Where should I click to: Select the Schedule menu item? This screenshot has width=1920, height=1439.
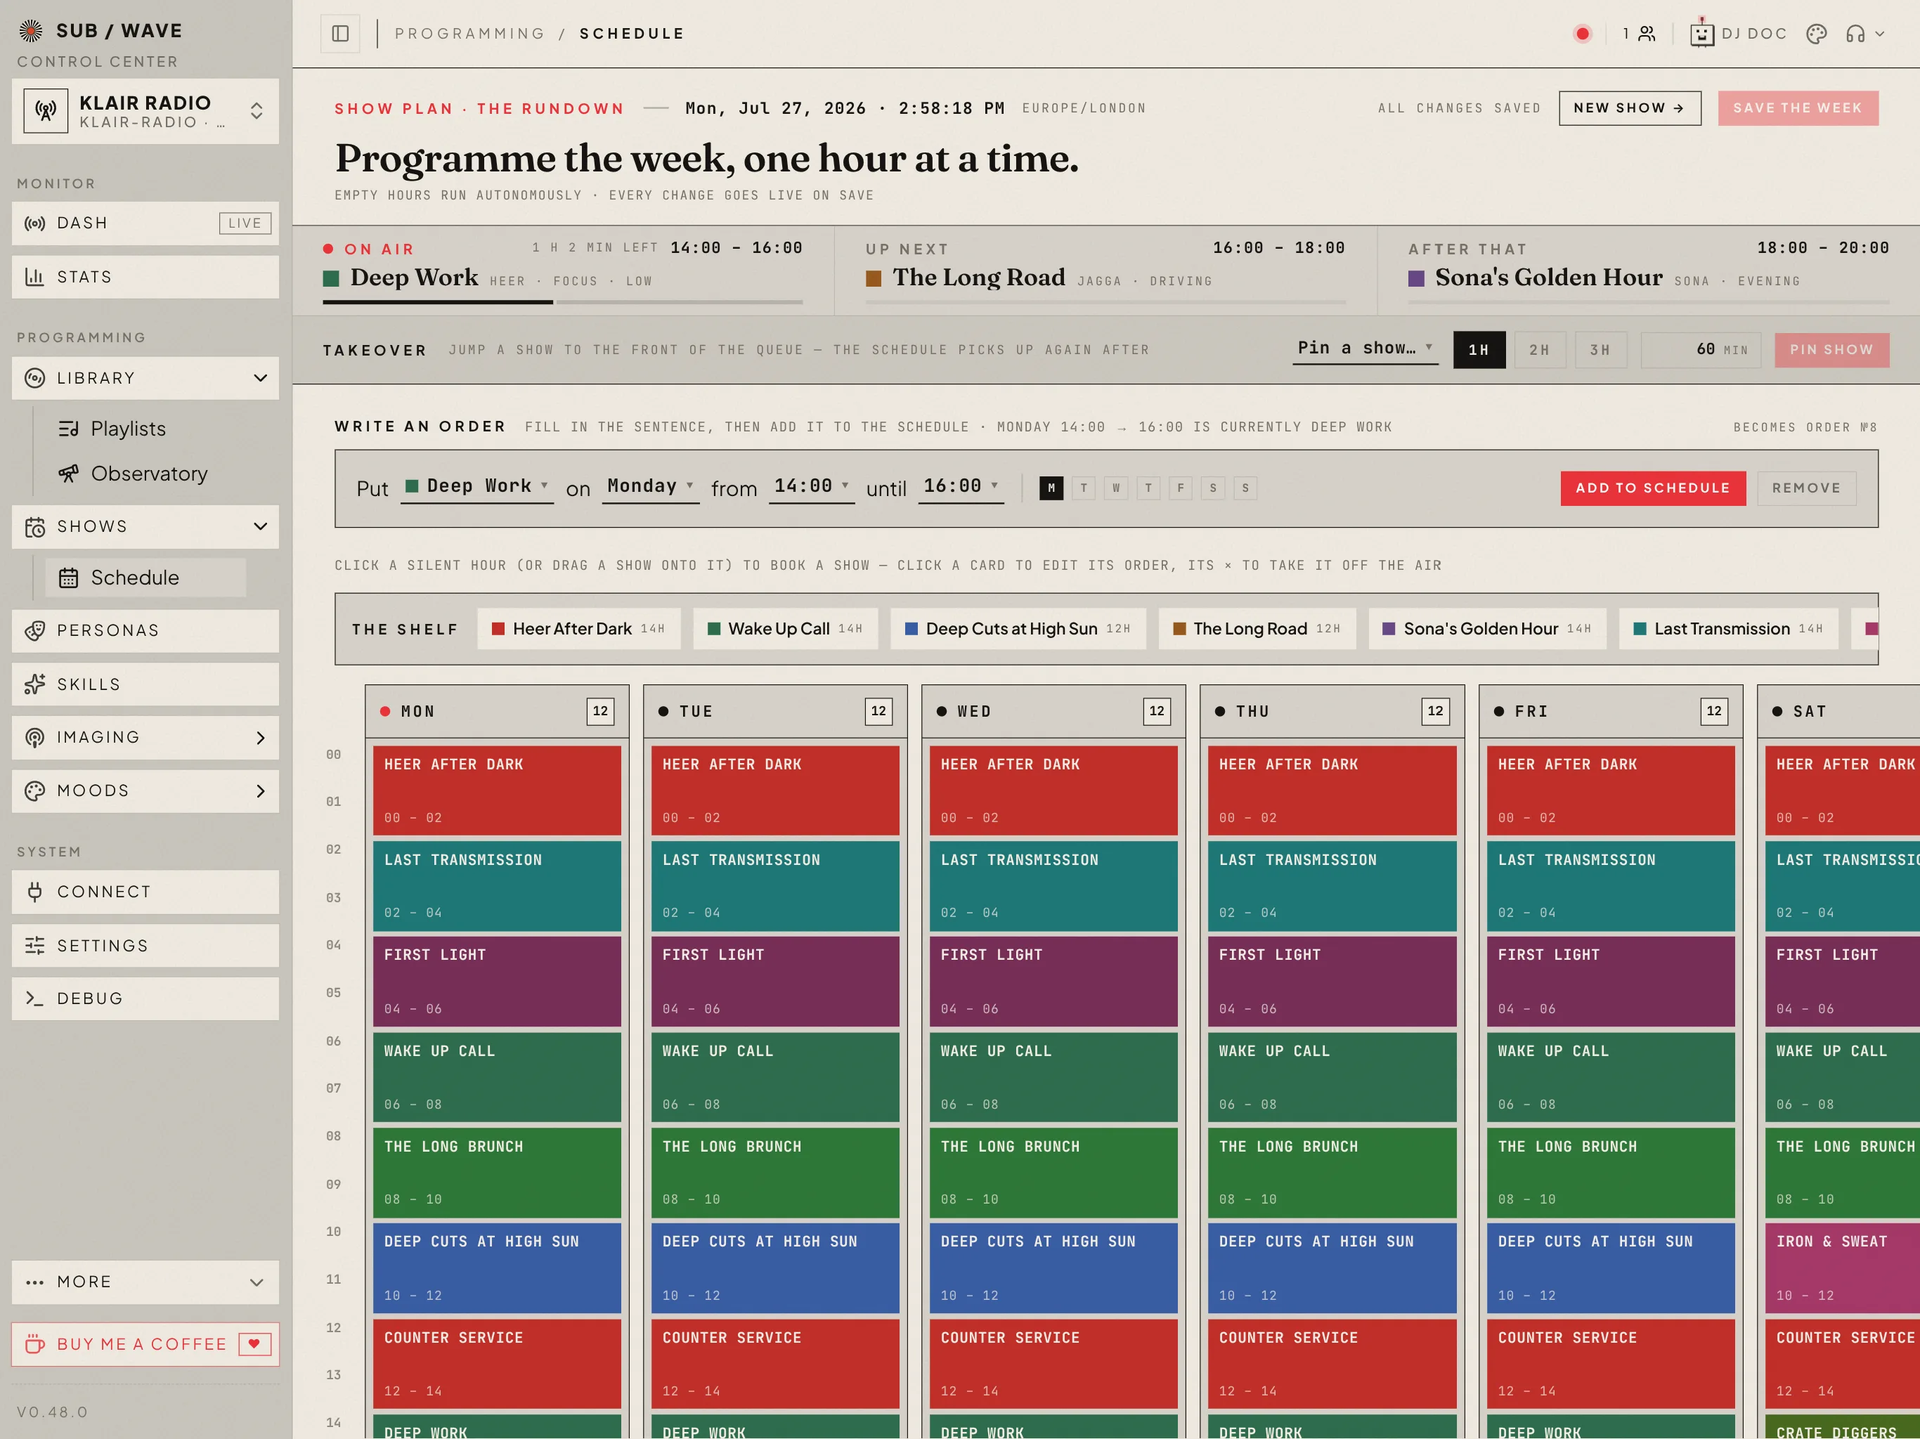[145, 578]
